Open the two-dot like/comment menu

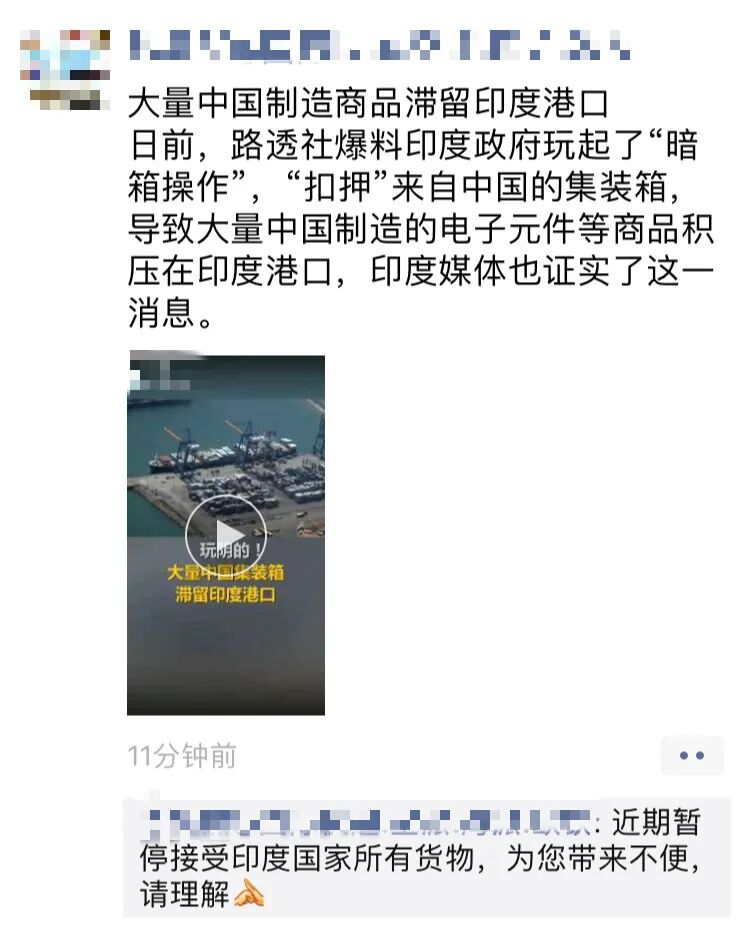[691, 756]
